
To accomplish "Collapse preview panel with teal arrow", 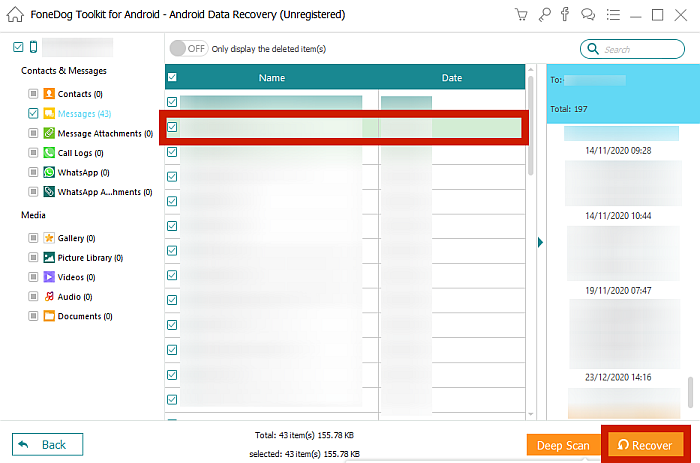I will click(x=540, y=242).
